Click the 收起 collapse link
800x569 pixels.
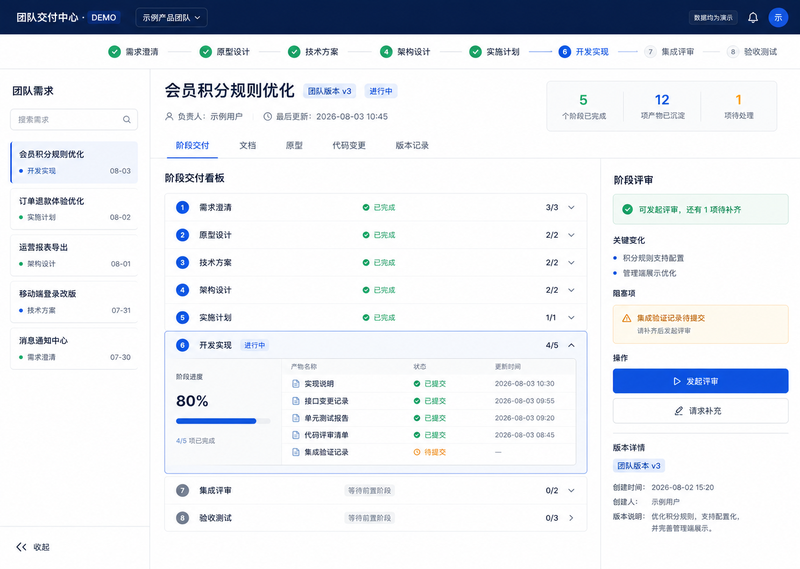click(41, 547)
